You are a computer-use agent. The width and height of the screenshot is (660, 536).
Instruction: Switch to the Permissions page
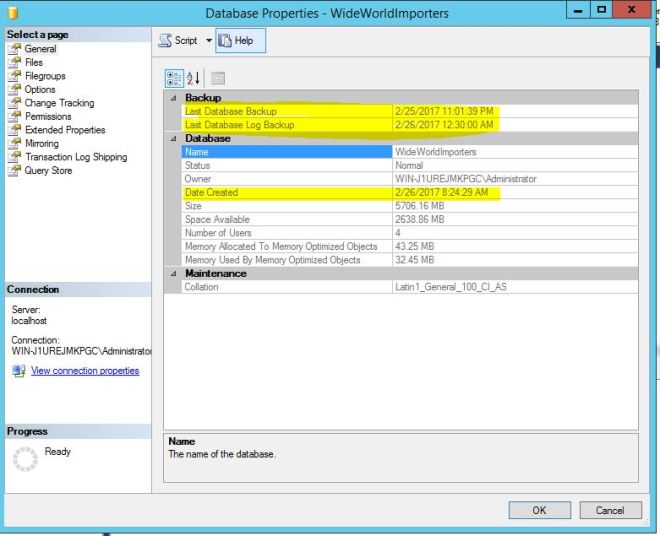(48, 116)
